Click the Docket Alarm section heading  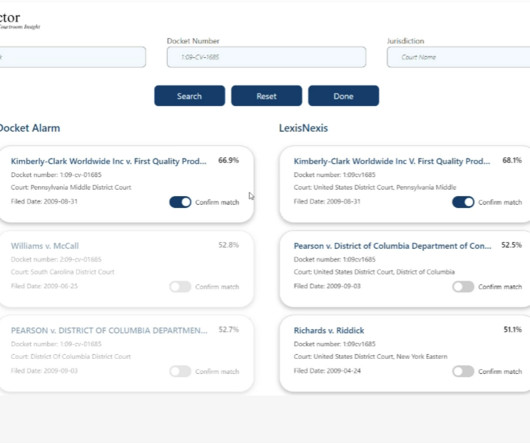tap(30, 128)
